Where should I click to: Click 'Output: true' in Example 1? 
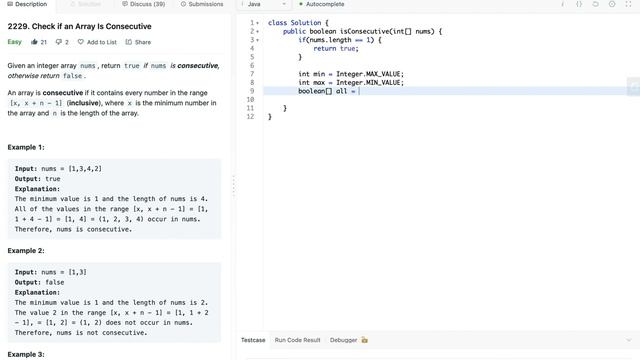(38, 179)
